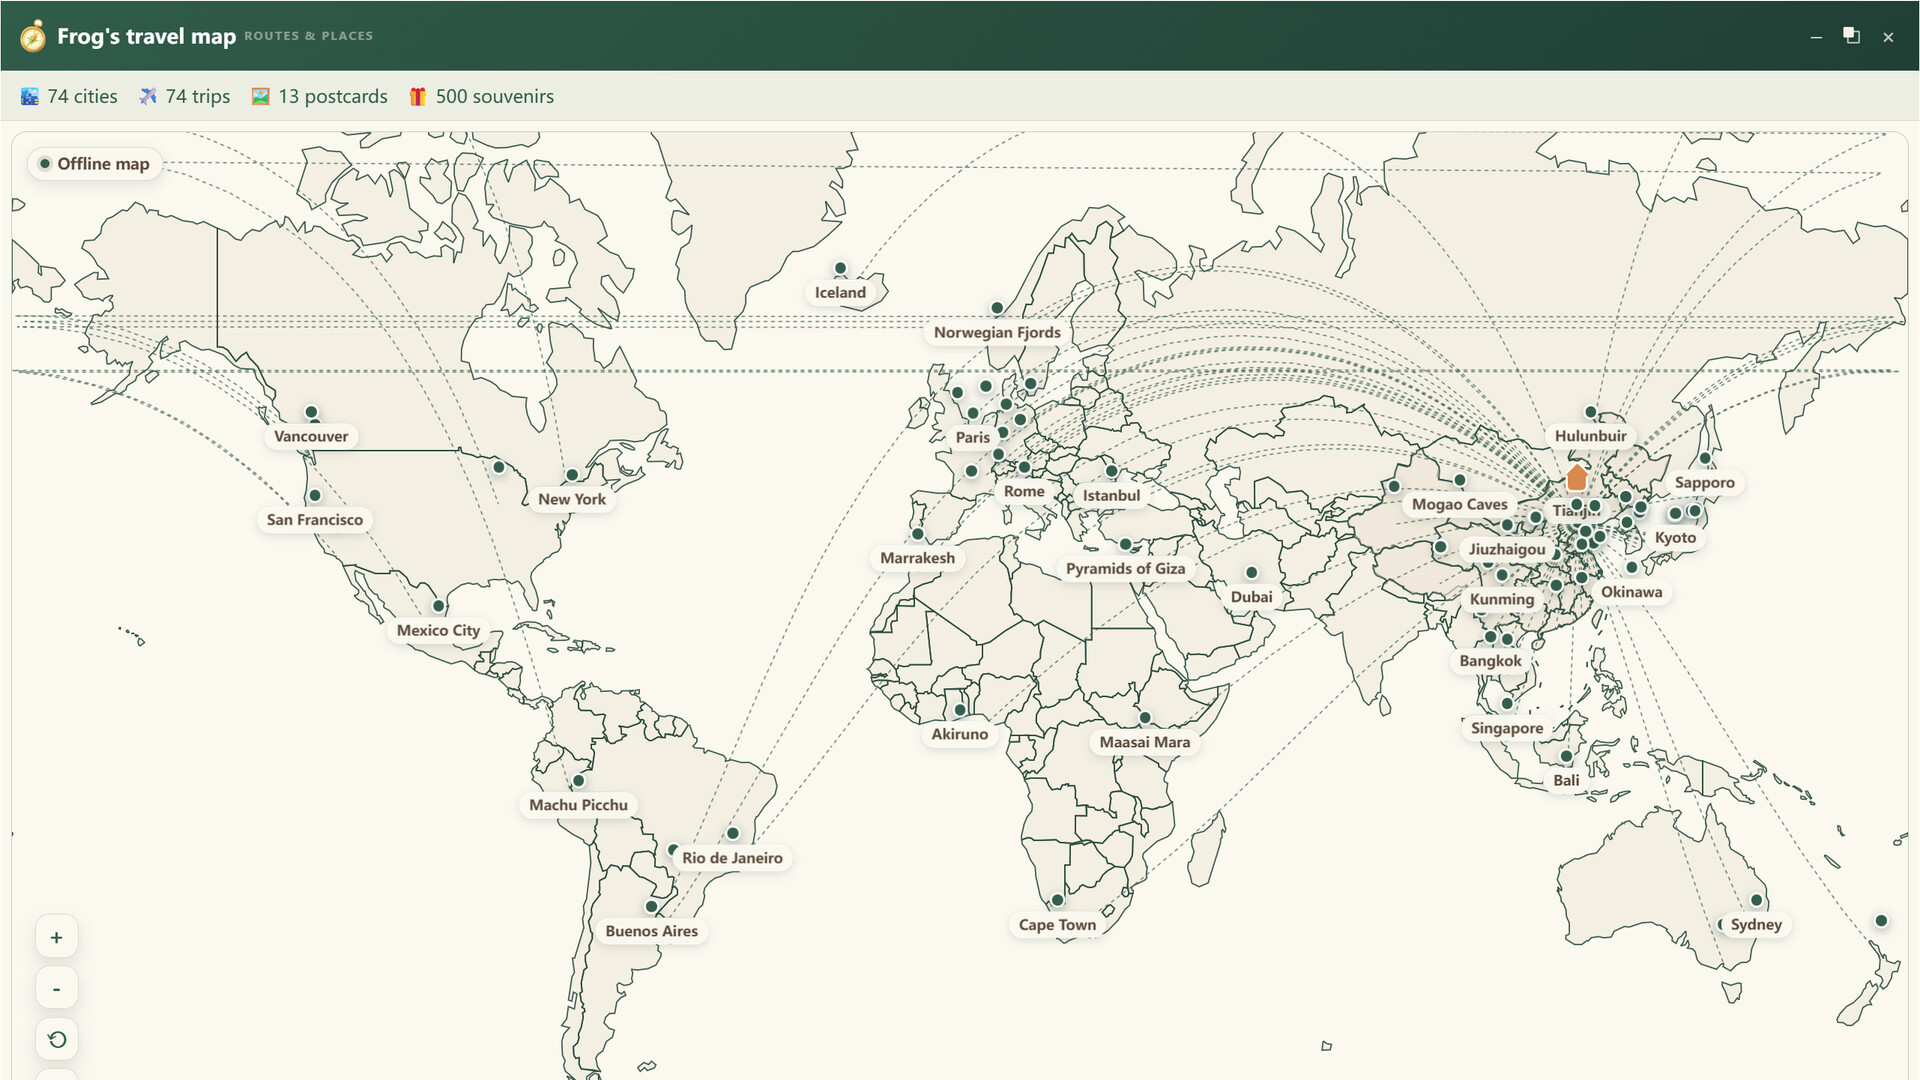The width and height of the screenshot is (1920, 1080).
Task: Click the compass app icon in title bar
Action: pyautogui.click(x=33, y=36)
